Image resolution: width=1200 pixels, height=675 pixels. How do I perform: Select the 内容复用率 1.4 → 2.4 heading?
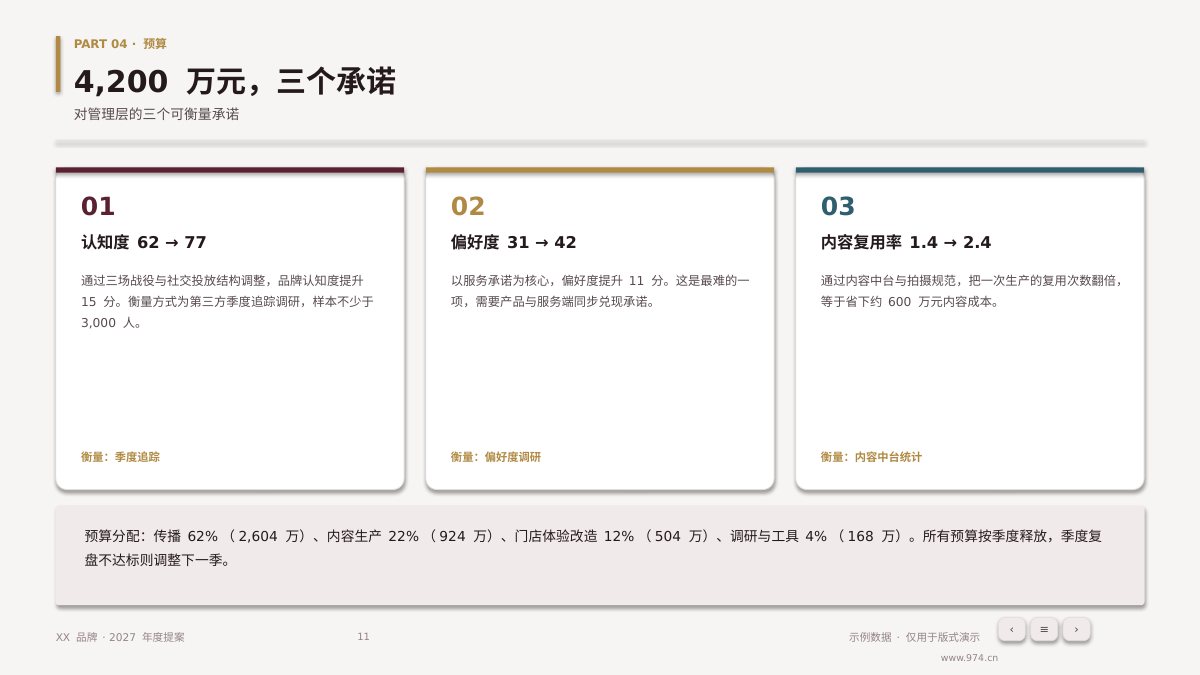906,242
